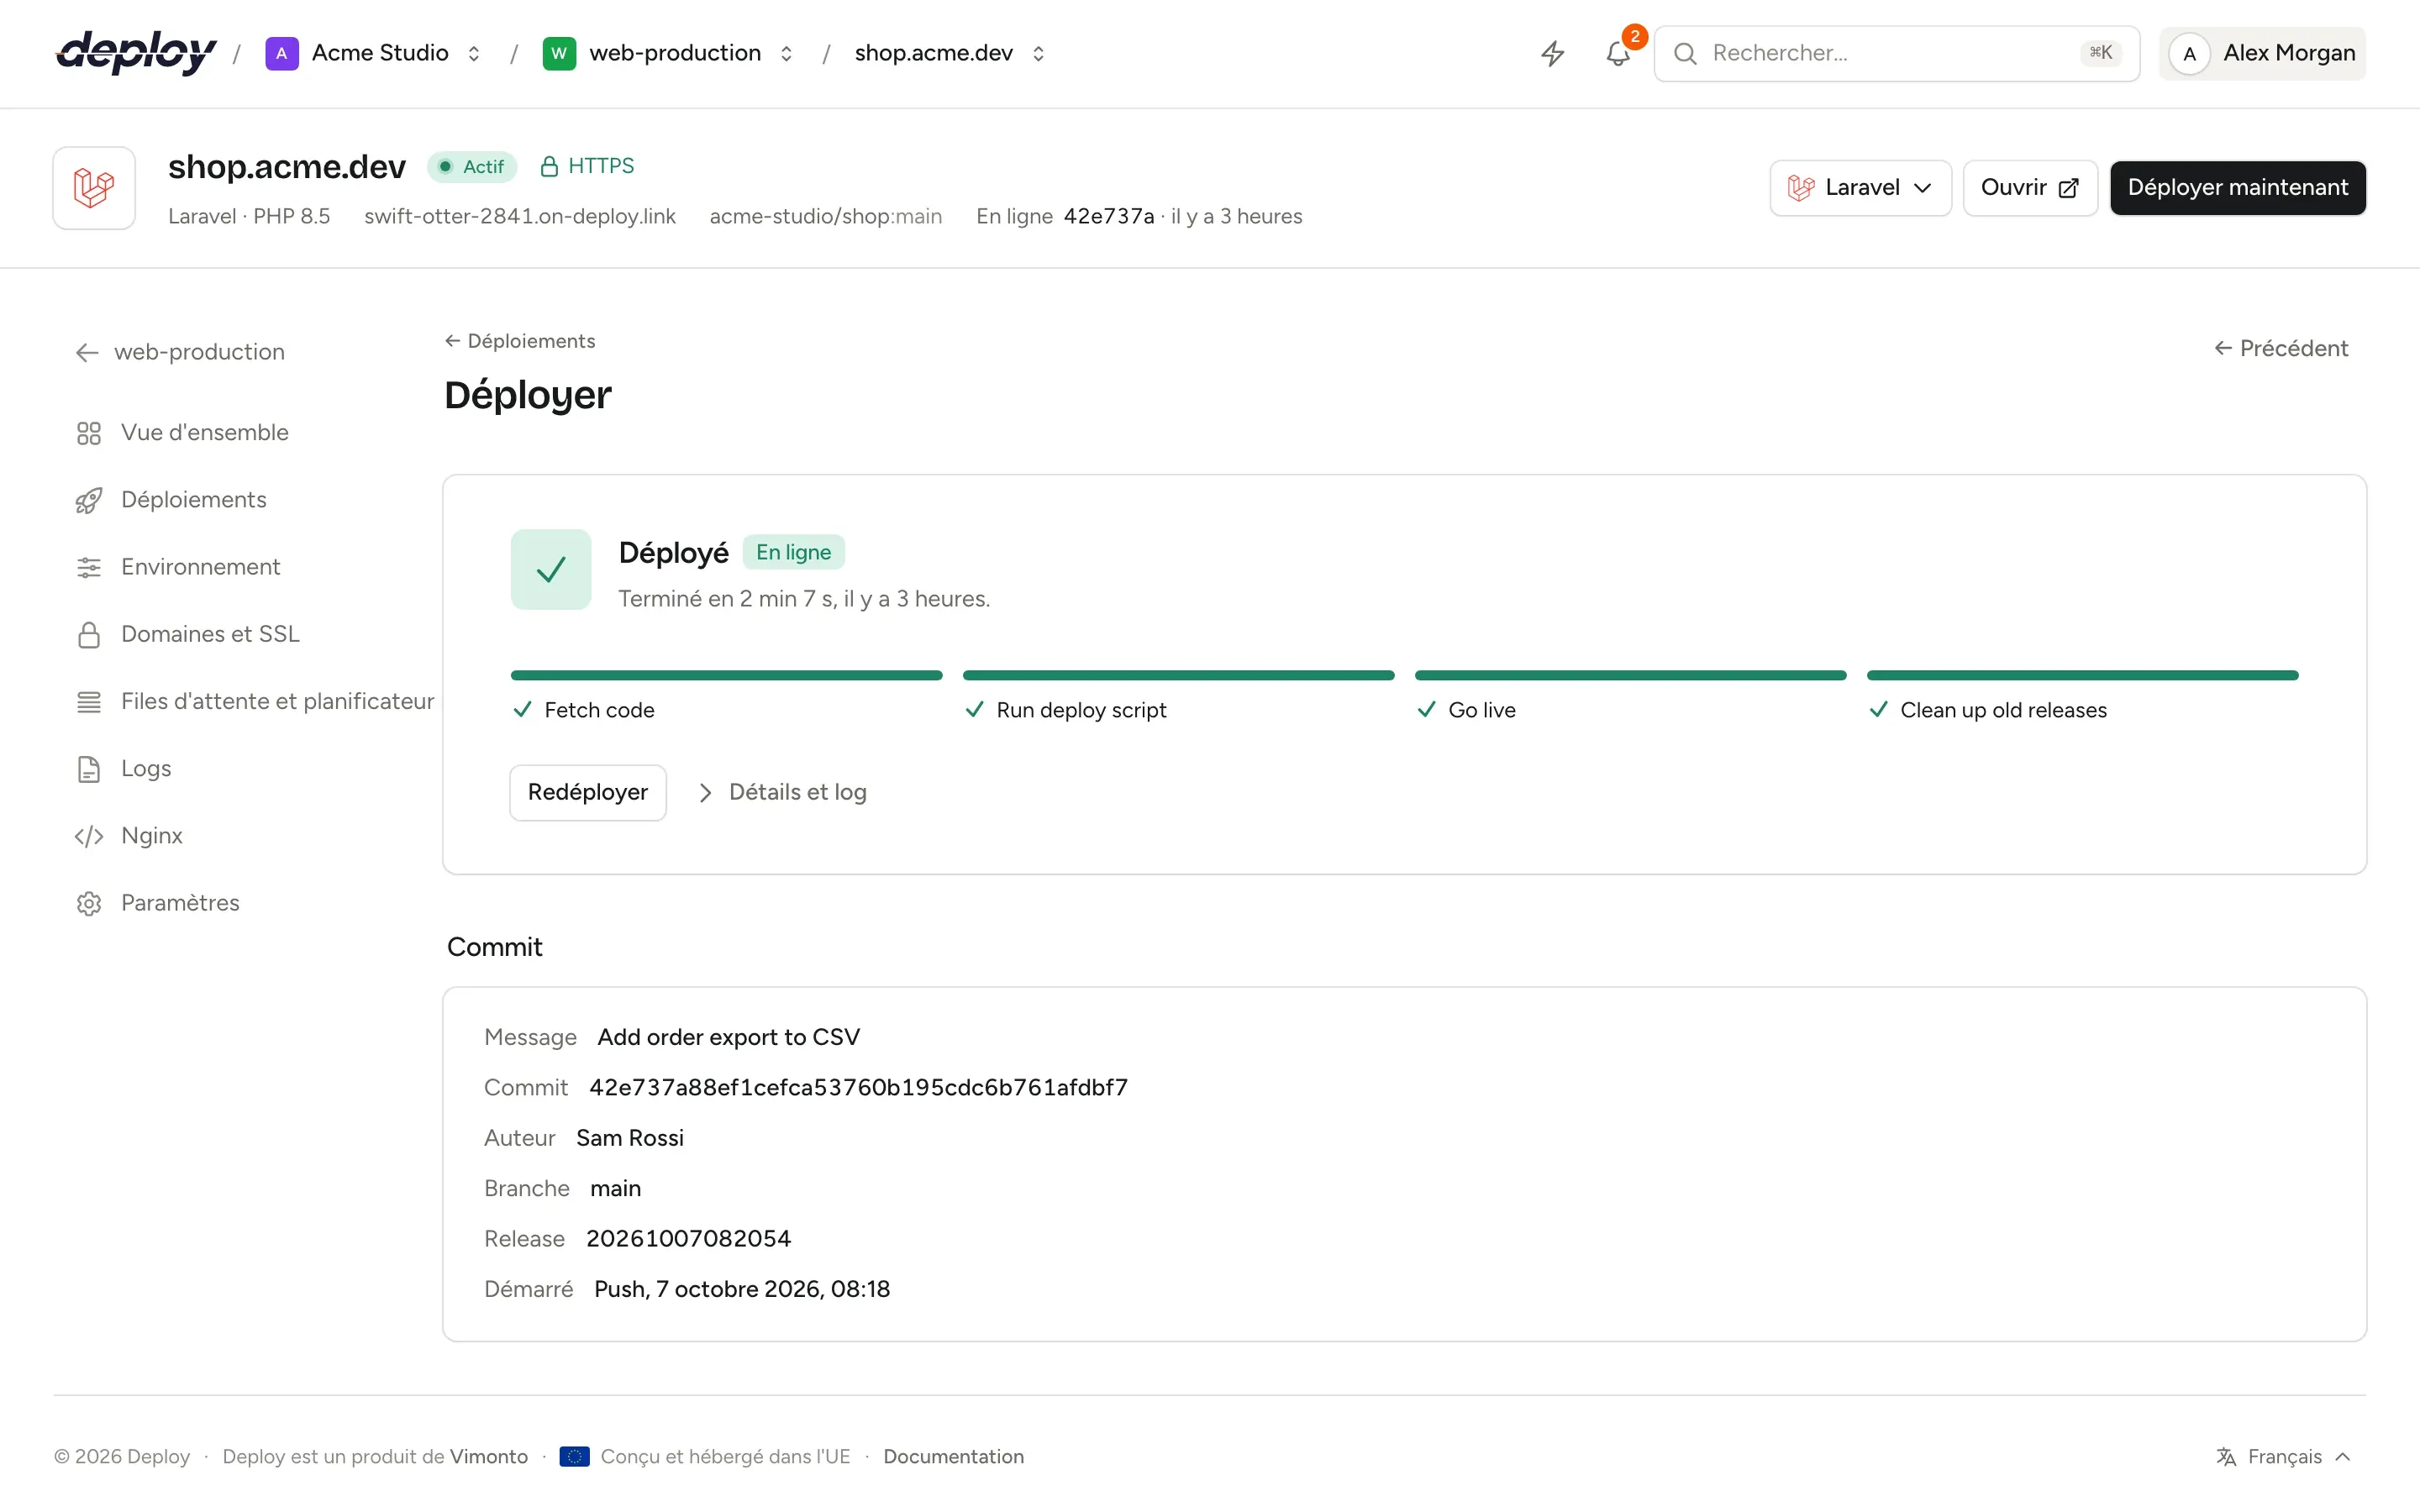Expand the shop.acme.dev site switcher

click(x=1038, y=53)
